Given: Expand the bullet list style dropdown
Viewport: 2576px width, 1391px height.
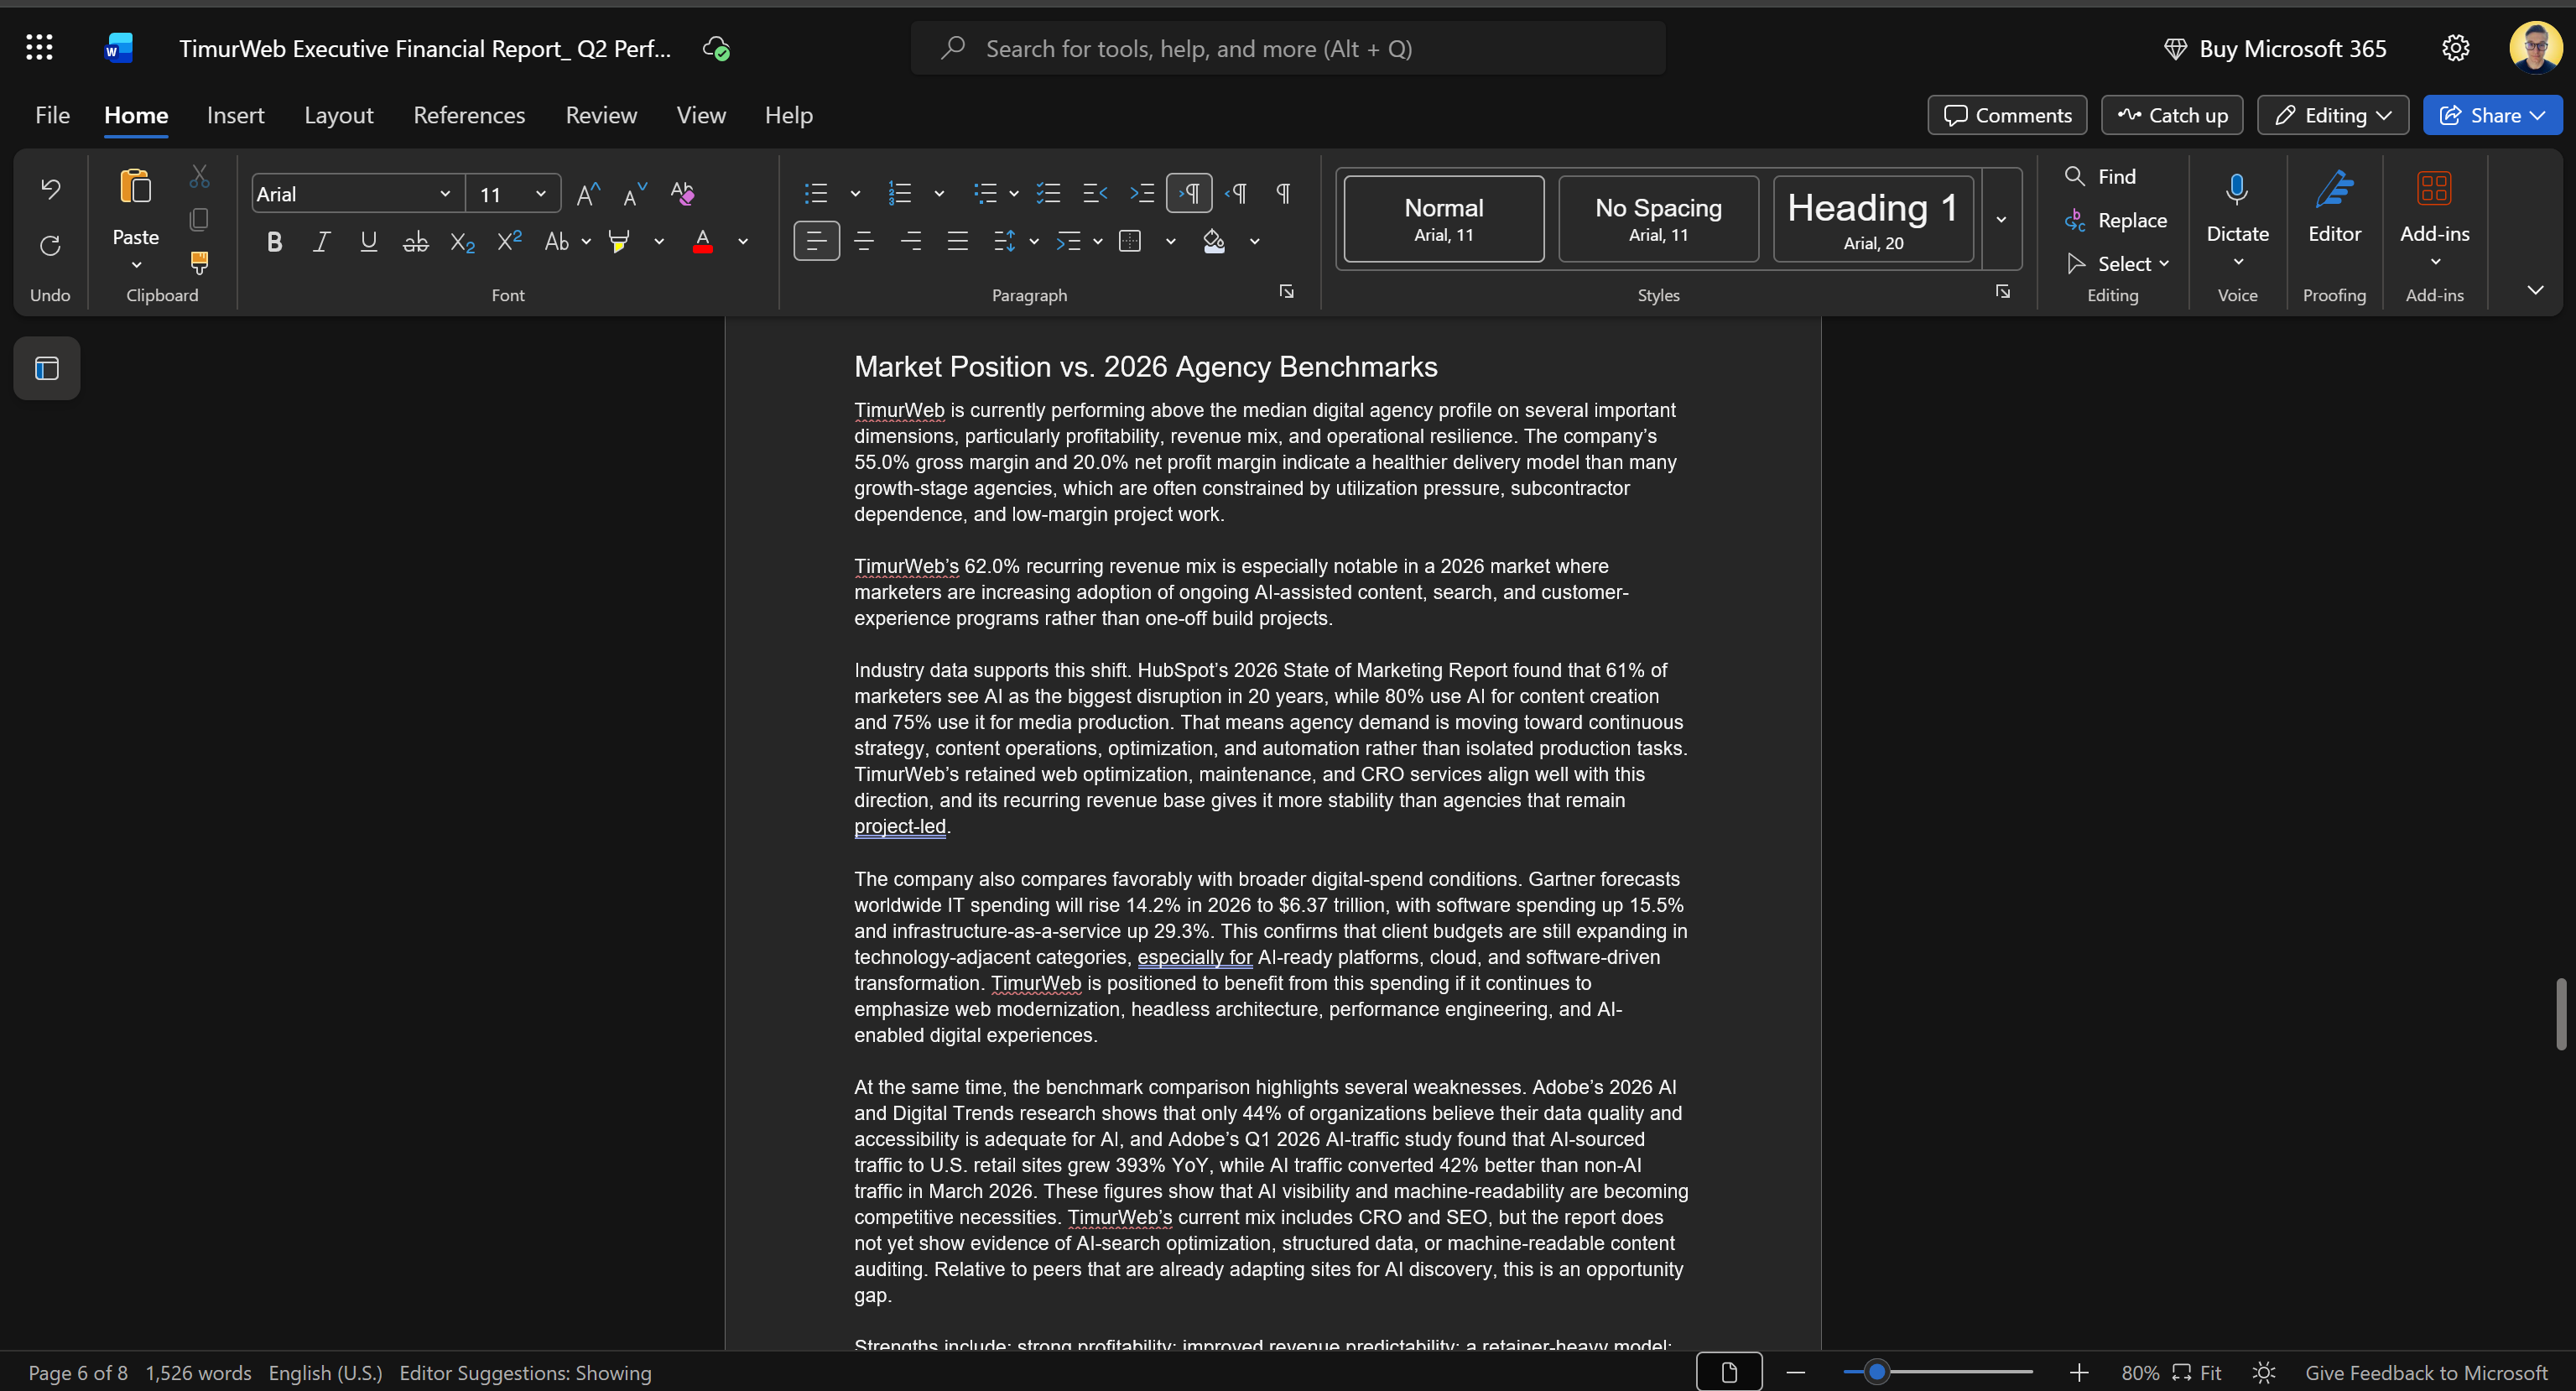Looking at the screenshot, I should coord(855,193).
